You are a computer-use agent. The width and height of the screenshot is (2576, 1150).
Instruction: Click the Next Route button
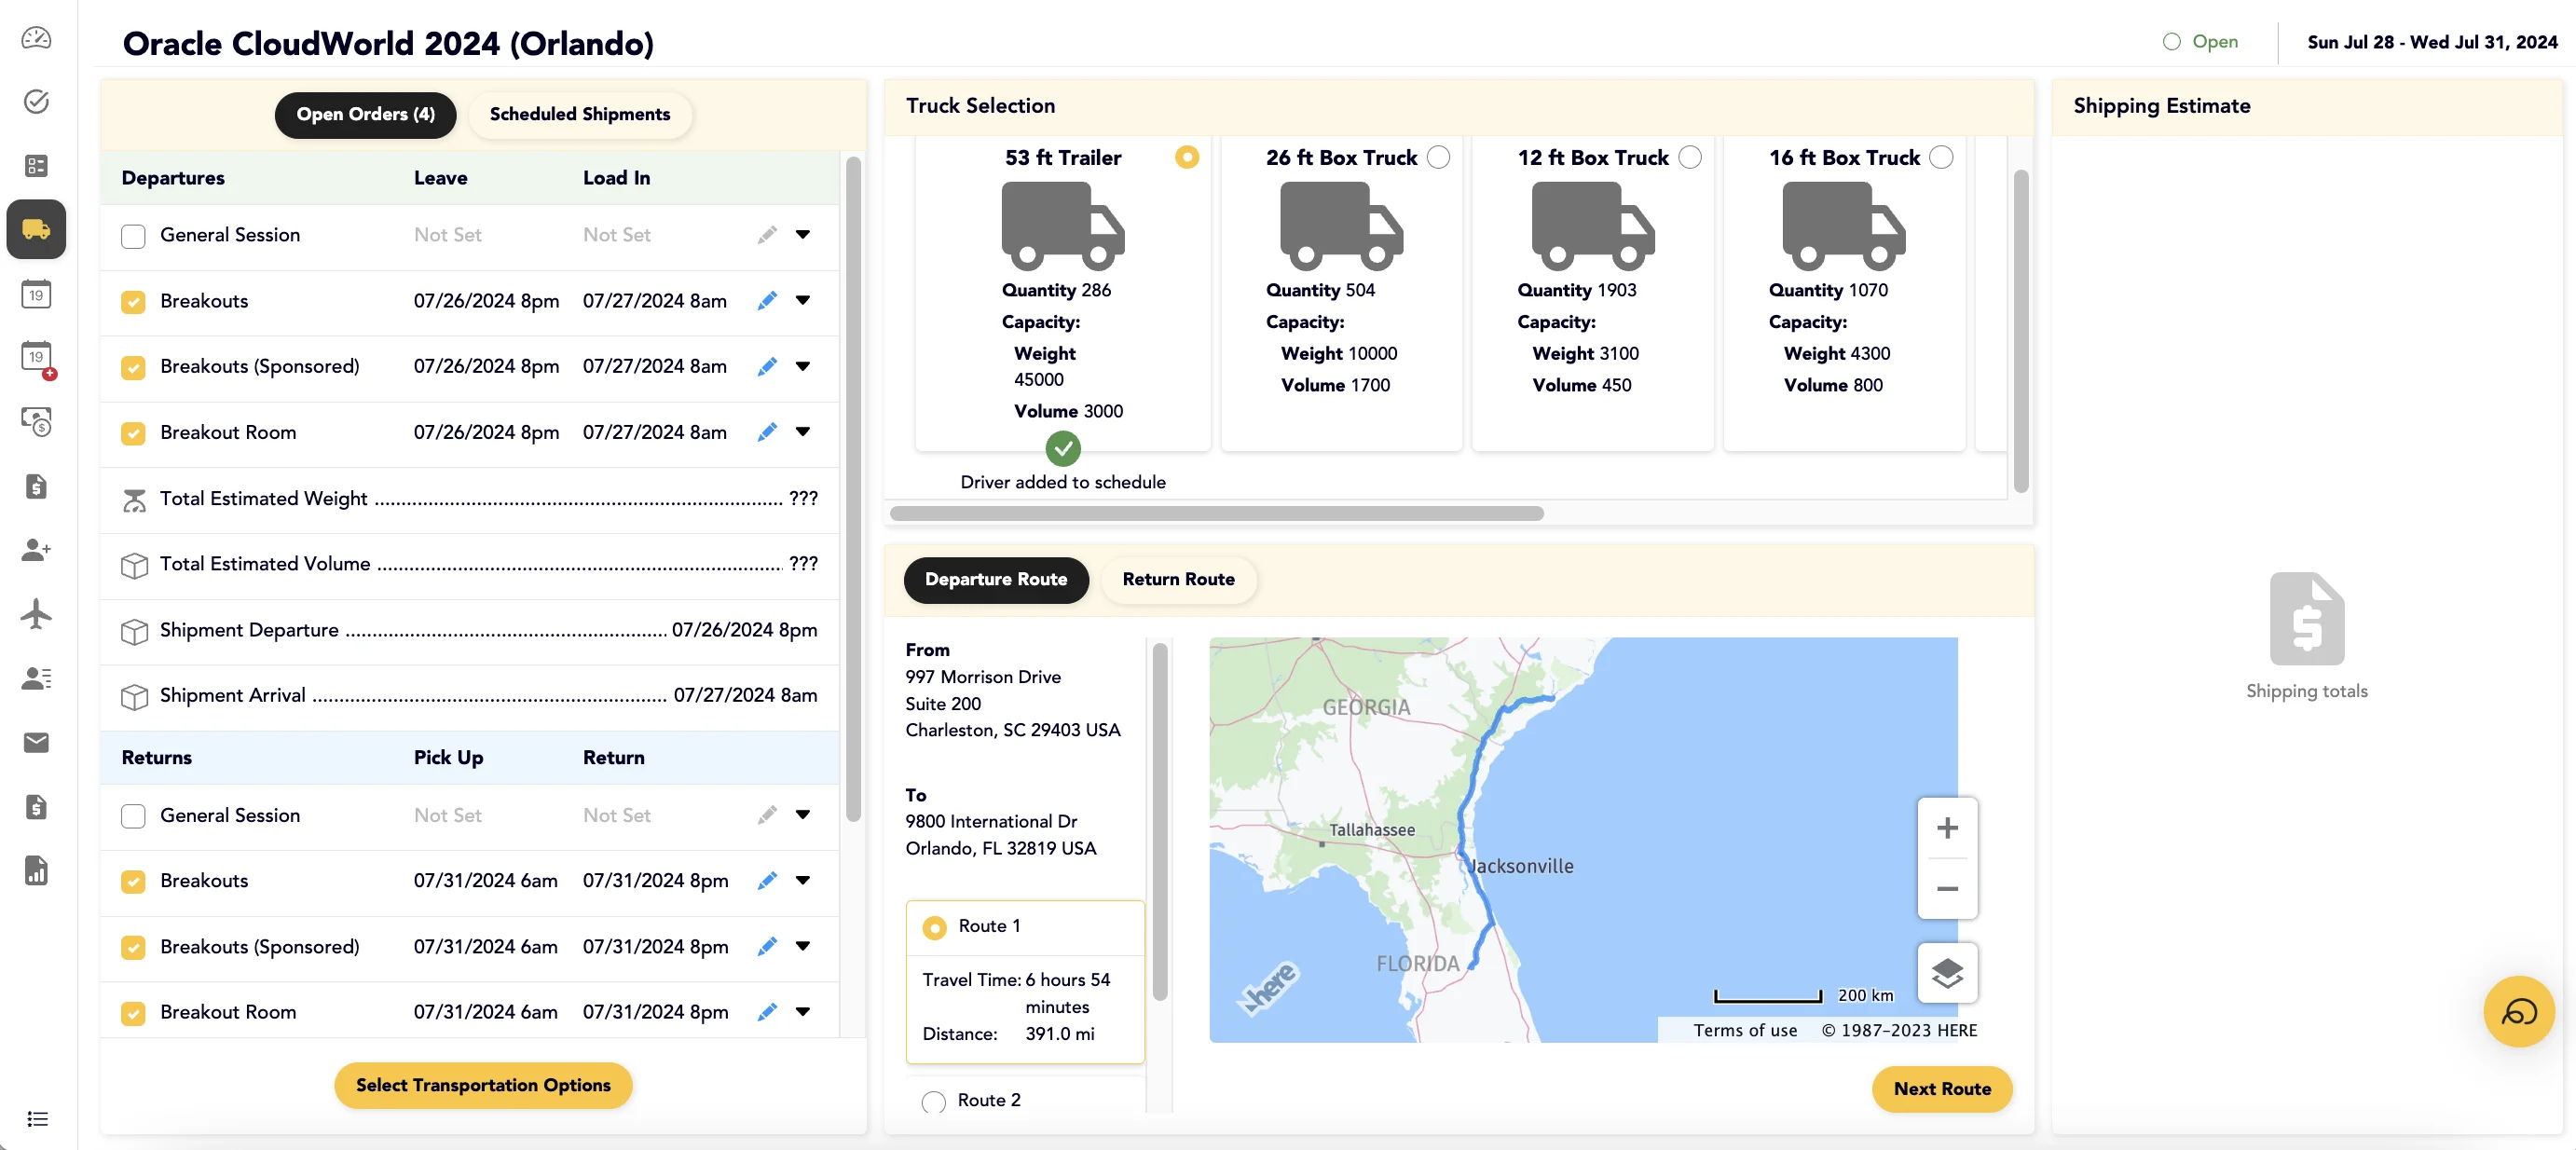(1942, 1089)
